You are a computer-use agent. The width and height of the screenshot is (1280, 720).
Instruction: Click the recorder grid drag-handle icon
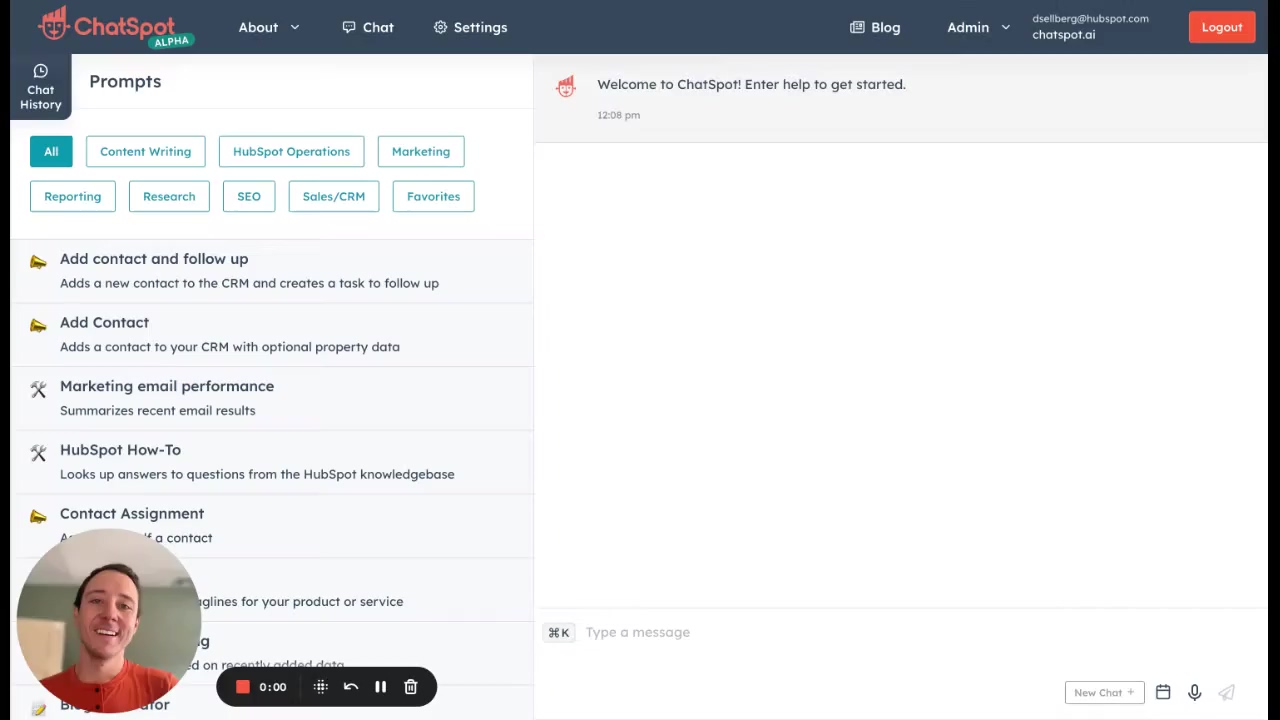(321, 687)
